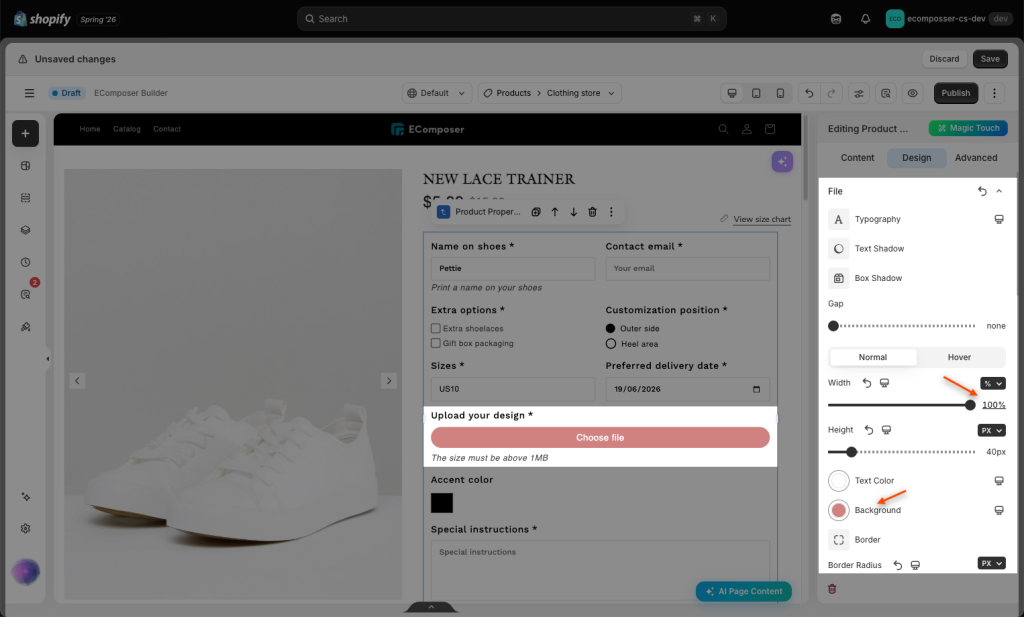
Task: Switch to the Advanced tab
Action: (976, 158)
